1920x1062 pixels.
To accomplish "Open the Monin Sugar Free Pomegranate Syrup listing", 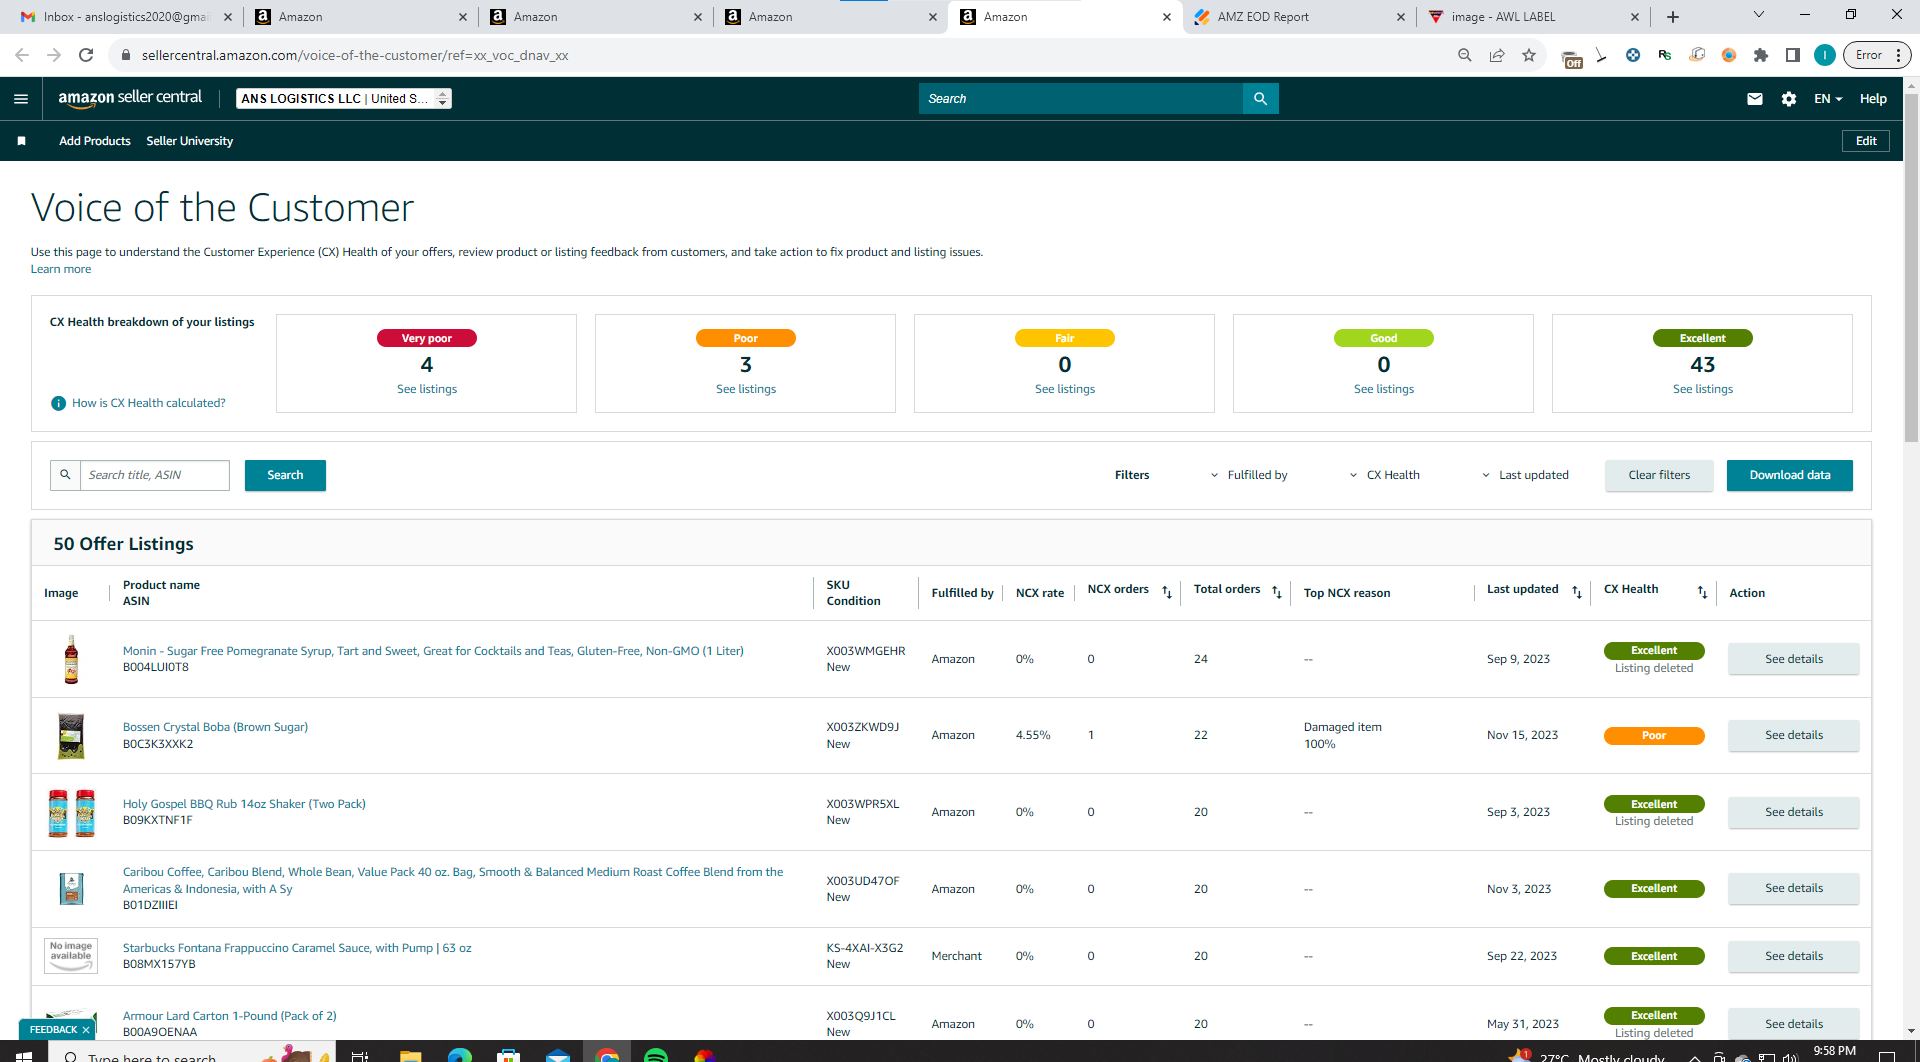I will tap(433, 651).
